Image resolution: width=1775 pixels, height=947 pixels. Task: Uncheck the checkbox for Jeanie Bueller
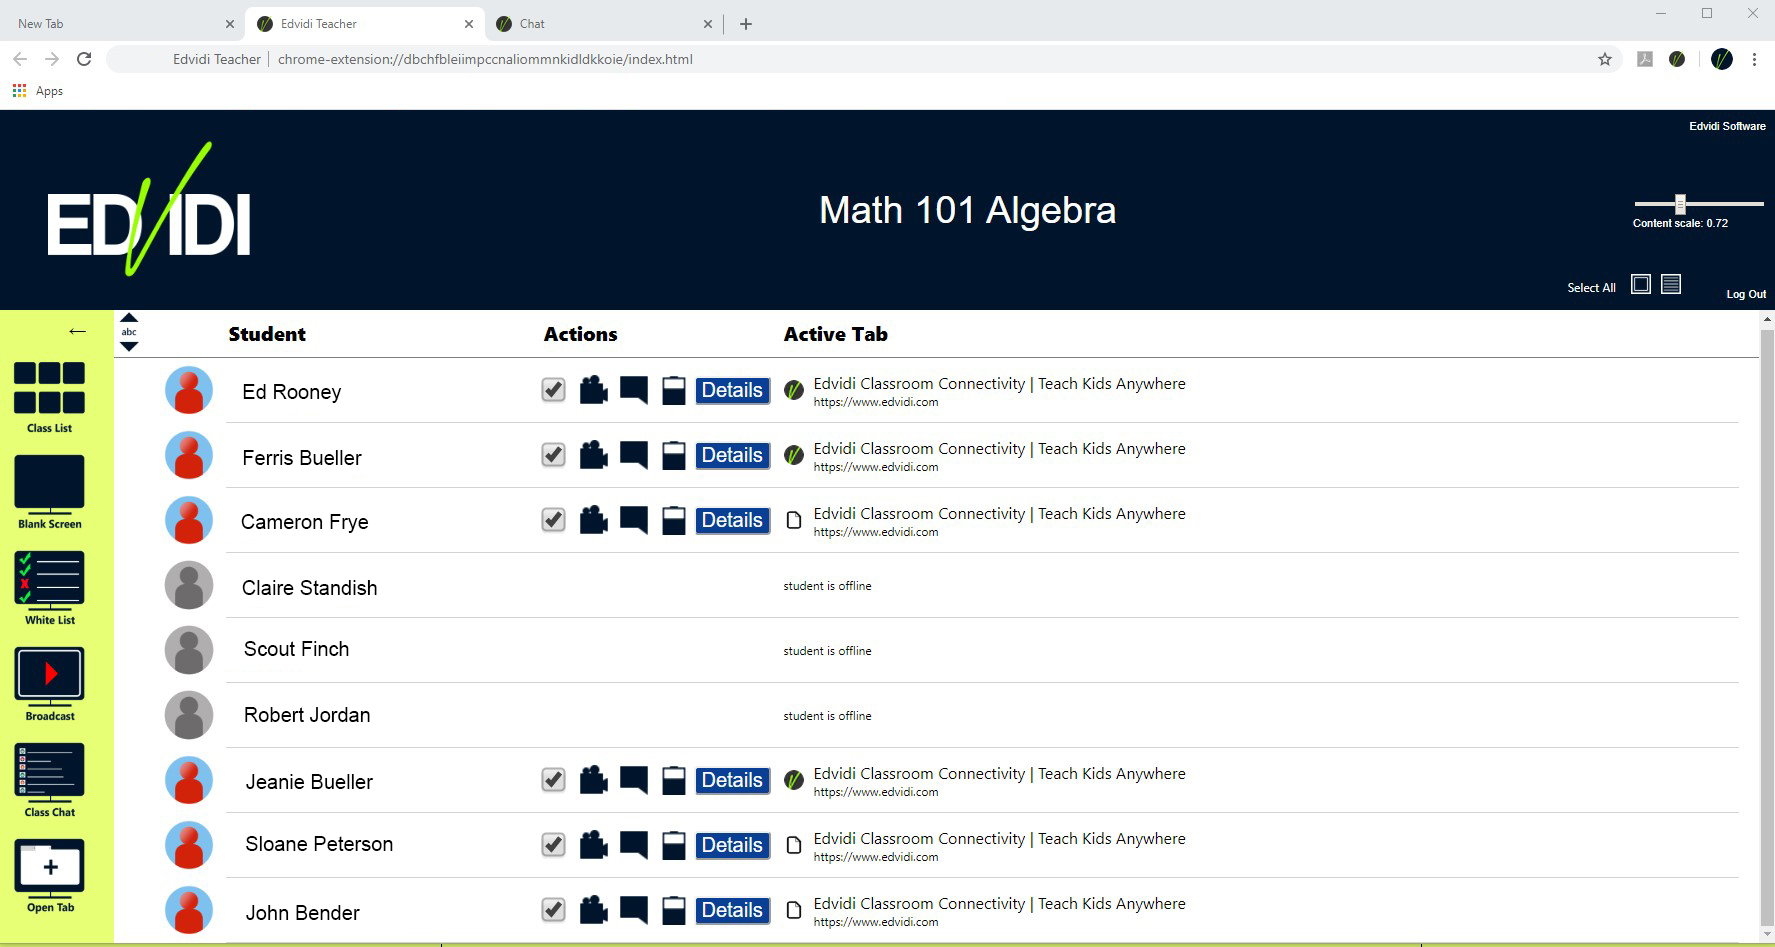(x=553, y=780)
